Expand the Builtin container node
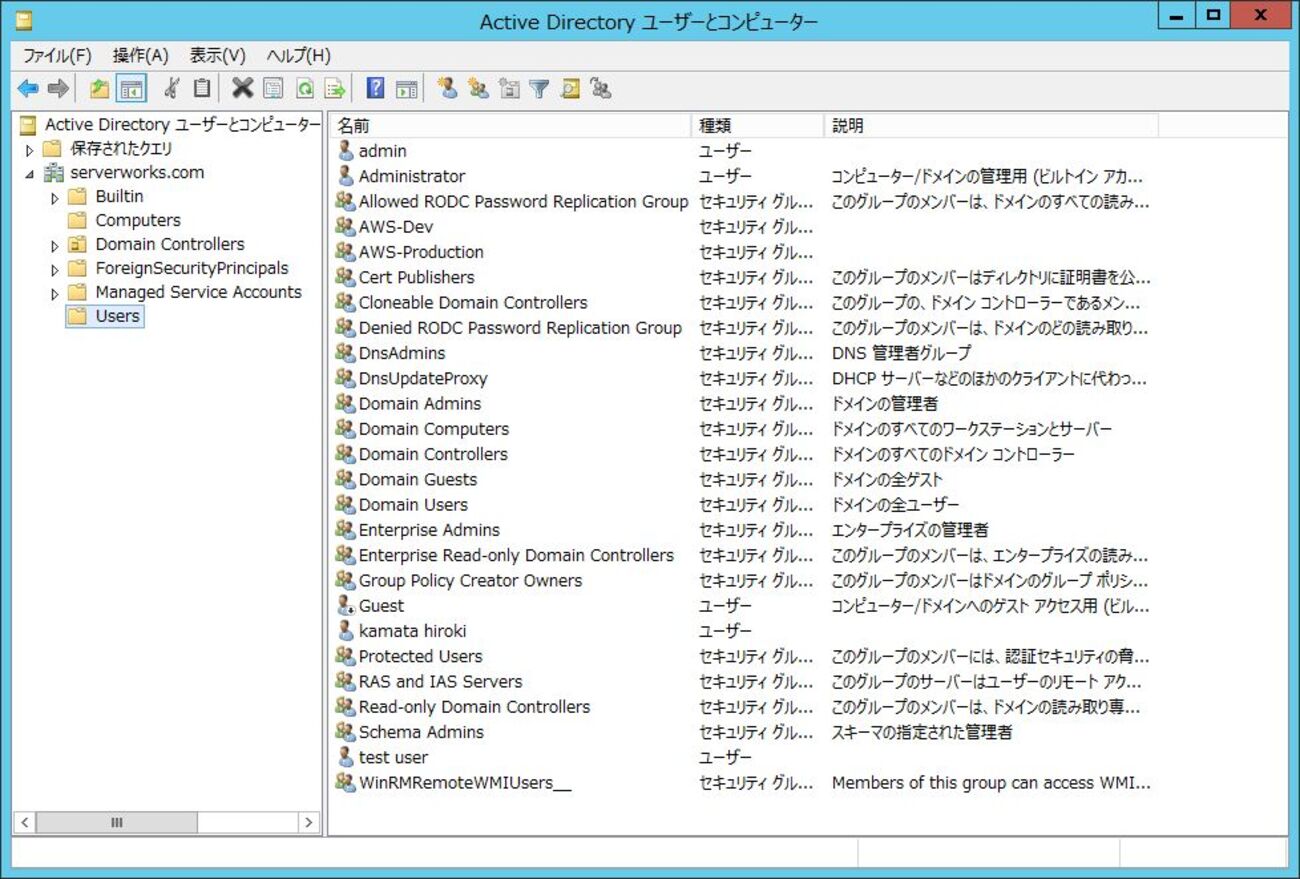This screenshot has width=1300, height=879. coord(54,196)
